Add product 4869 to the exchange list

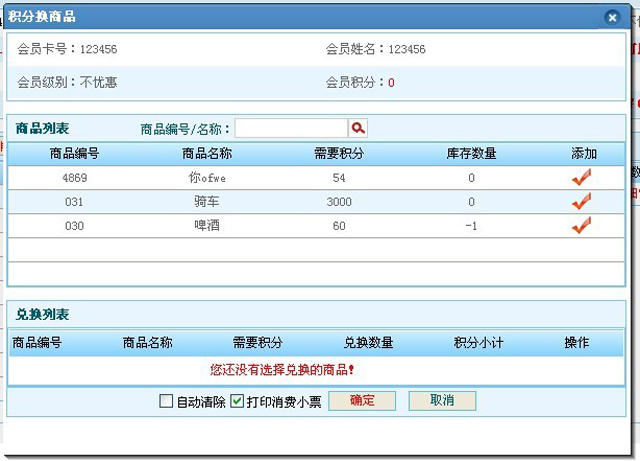click(581, 177)
